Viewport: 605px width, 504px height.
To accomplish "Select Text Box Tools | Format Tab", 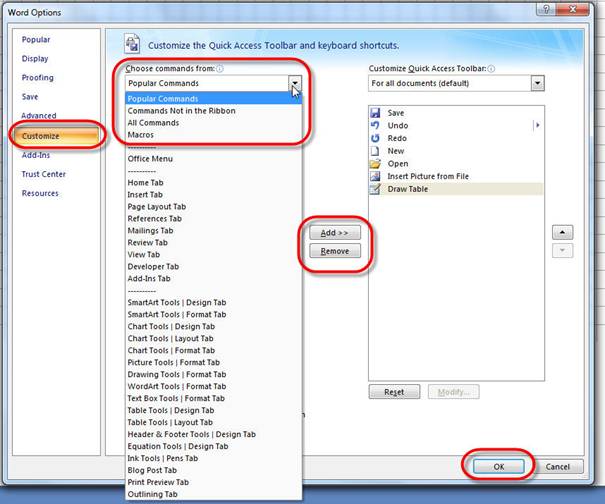I will [213, 398].
